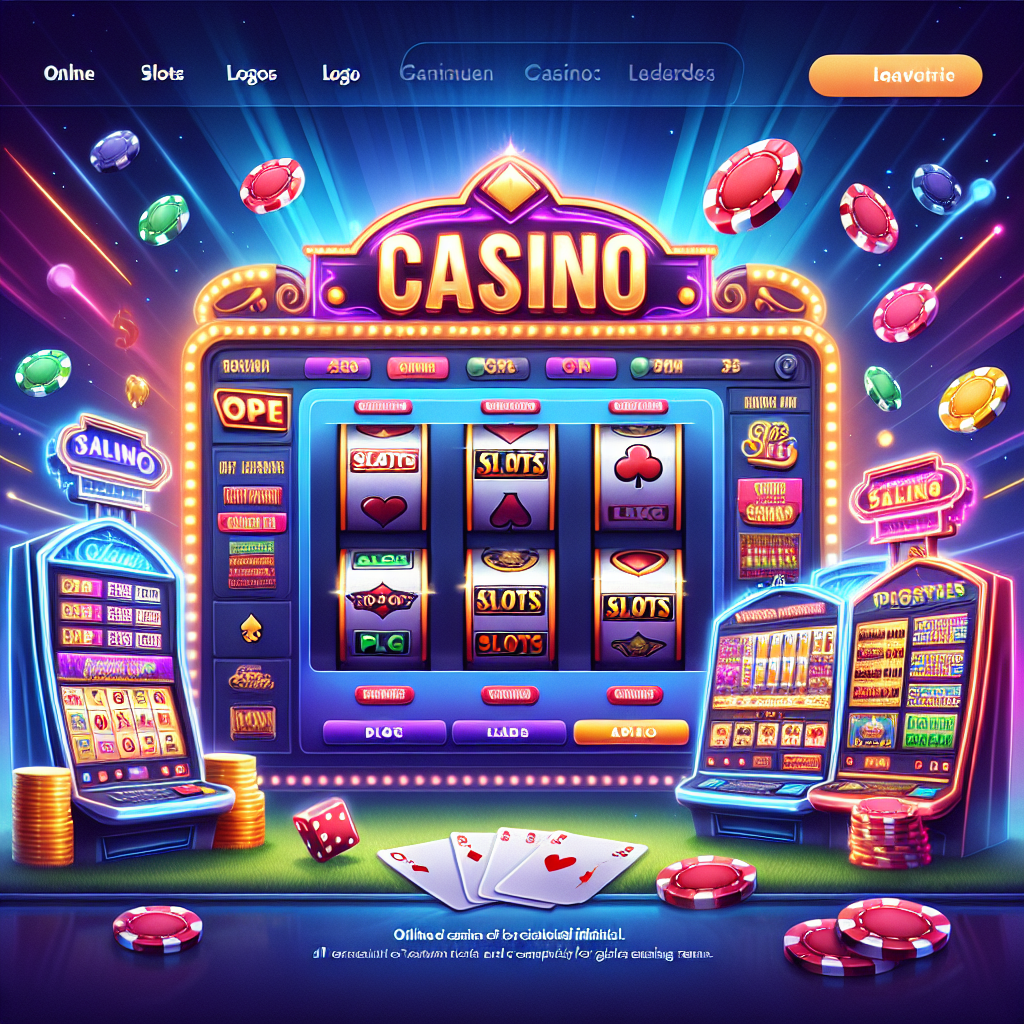Click the golden spade icon in the left panel
Screen dimensions: 1024x1024
tap(251, 628)
